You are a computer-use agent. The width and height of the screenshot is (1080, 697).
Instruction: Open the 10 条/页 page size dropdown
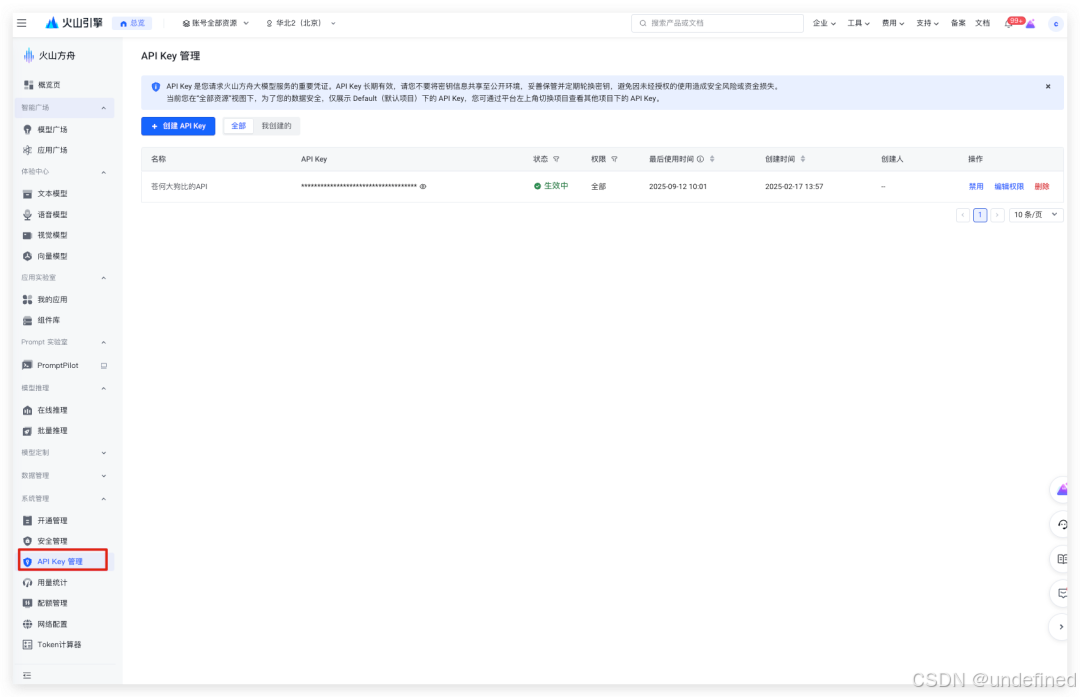click(1036, 215)
